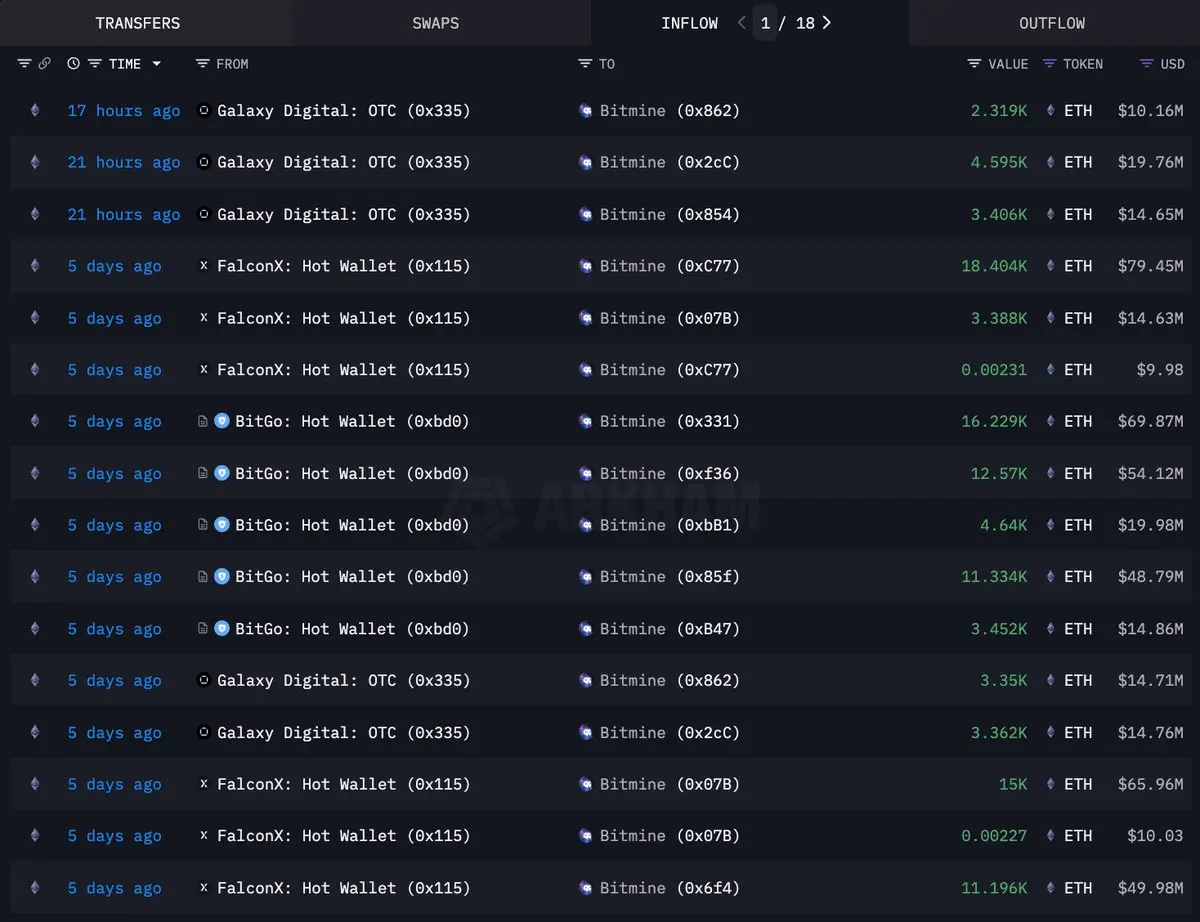Click the FalconX logo in the $14.63M row

click(204, 318)
